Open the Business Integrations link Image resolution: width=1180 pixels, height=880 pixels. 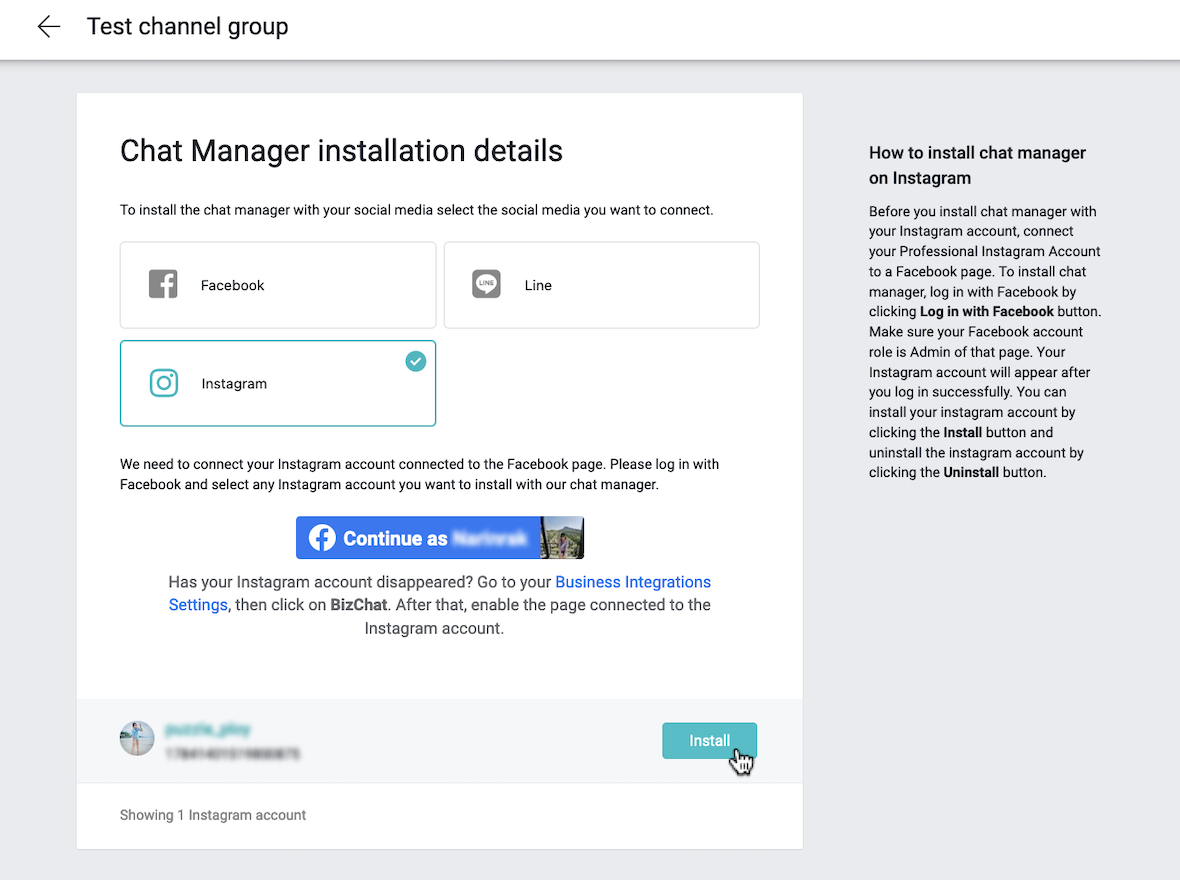coord(632,582)
